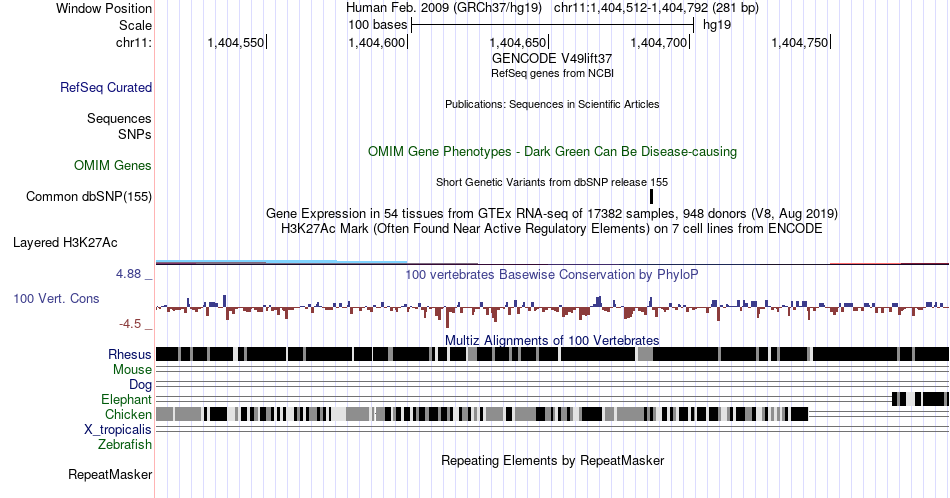
Task: Open the 100 Vert. Cons track label
Action: (56, 298)
